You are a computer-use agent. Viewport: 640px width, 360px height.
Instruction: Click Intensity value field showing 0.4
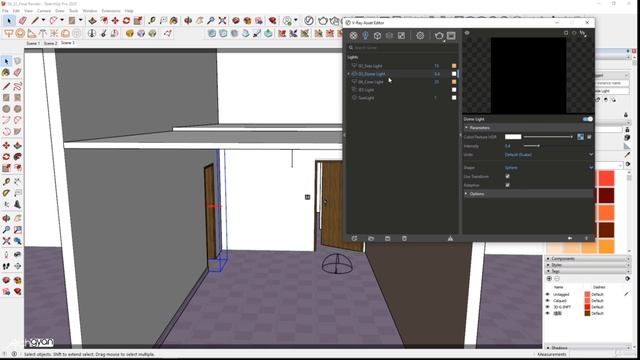point(508,146)
